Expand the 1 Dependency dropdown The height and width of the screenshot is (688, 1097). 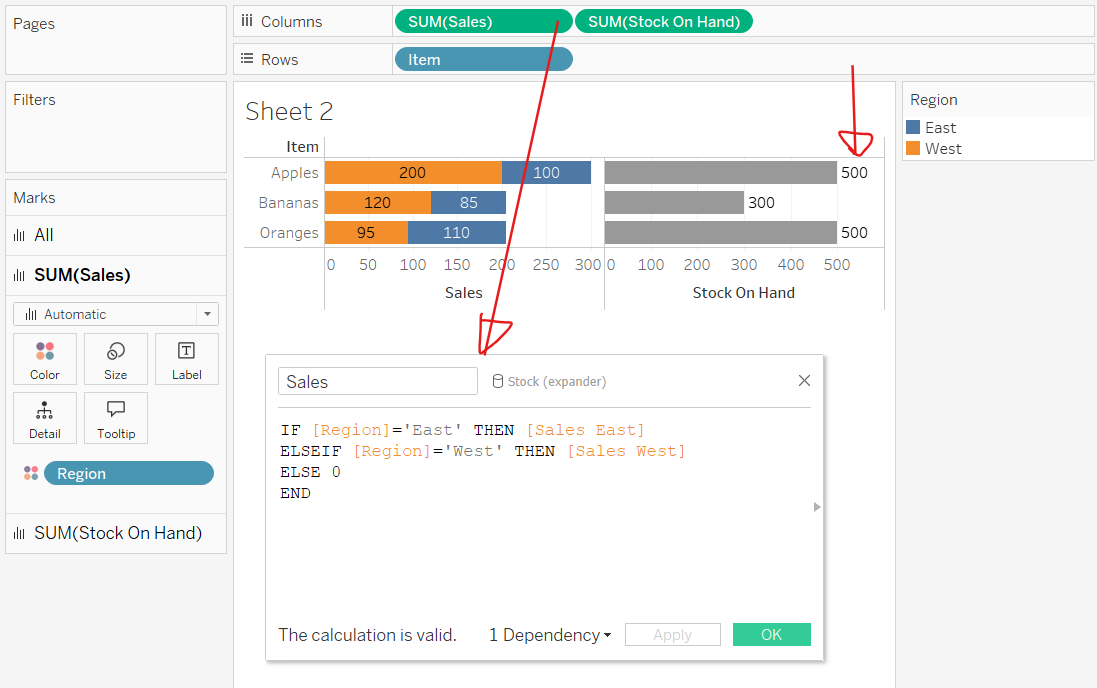[549, 635]
